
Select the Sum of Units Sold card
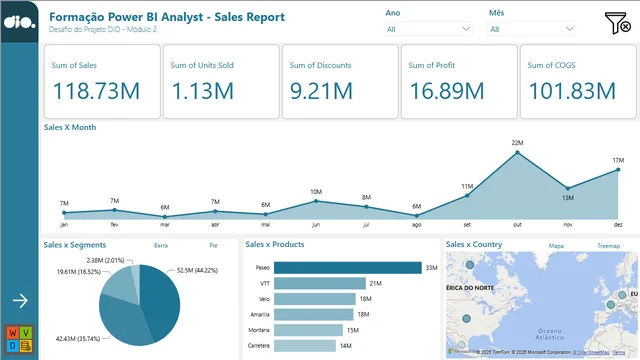tap(221, 82)
